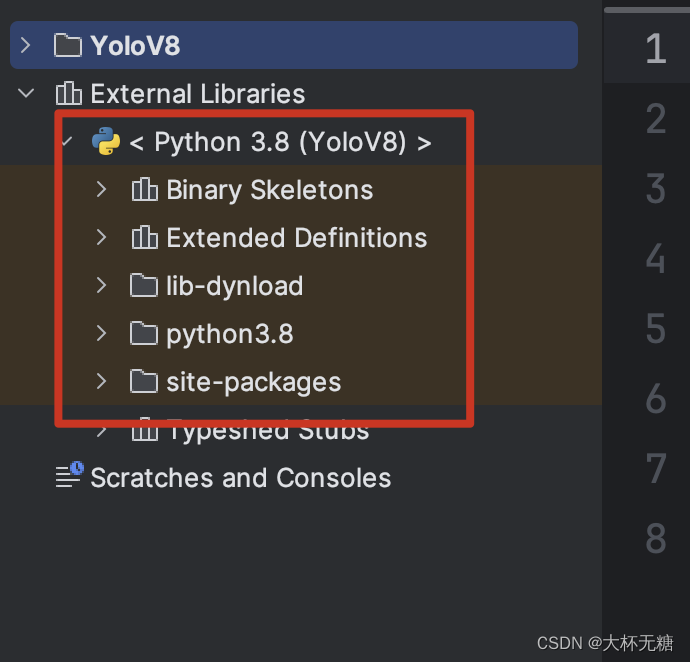Click the Binary Skeletons library icon
690x662 pixels.
click(145, 190)
